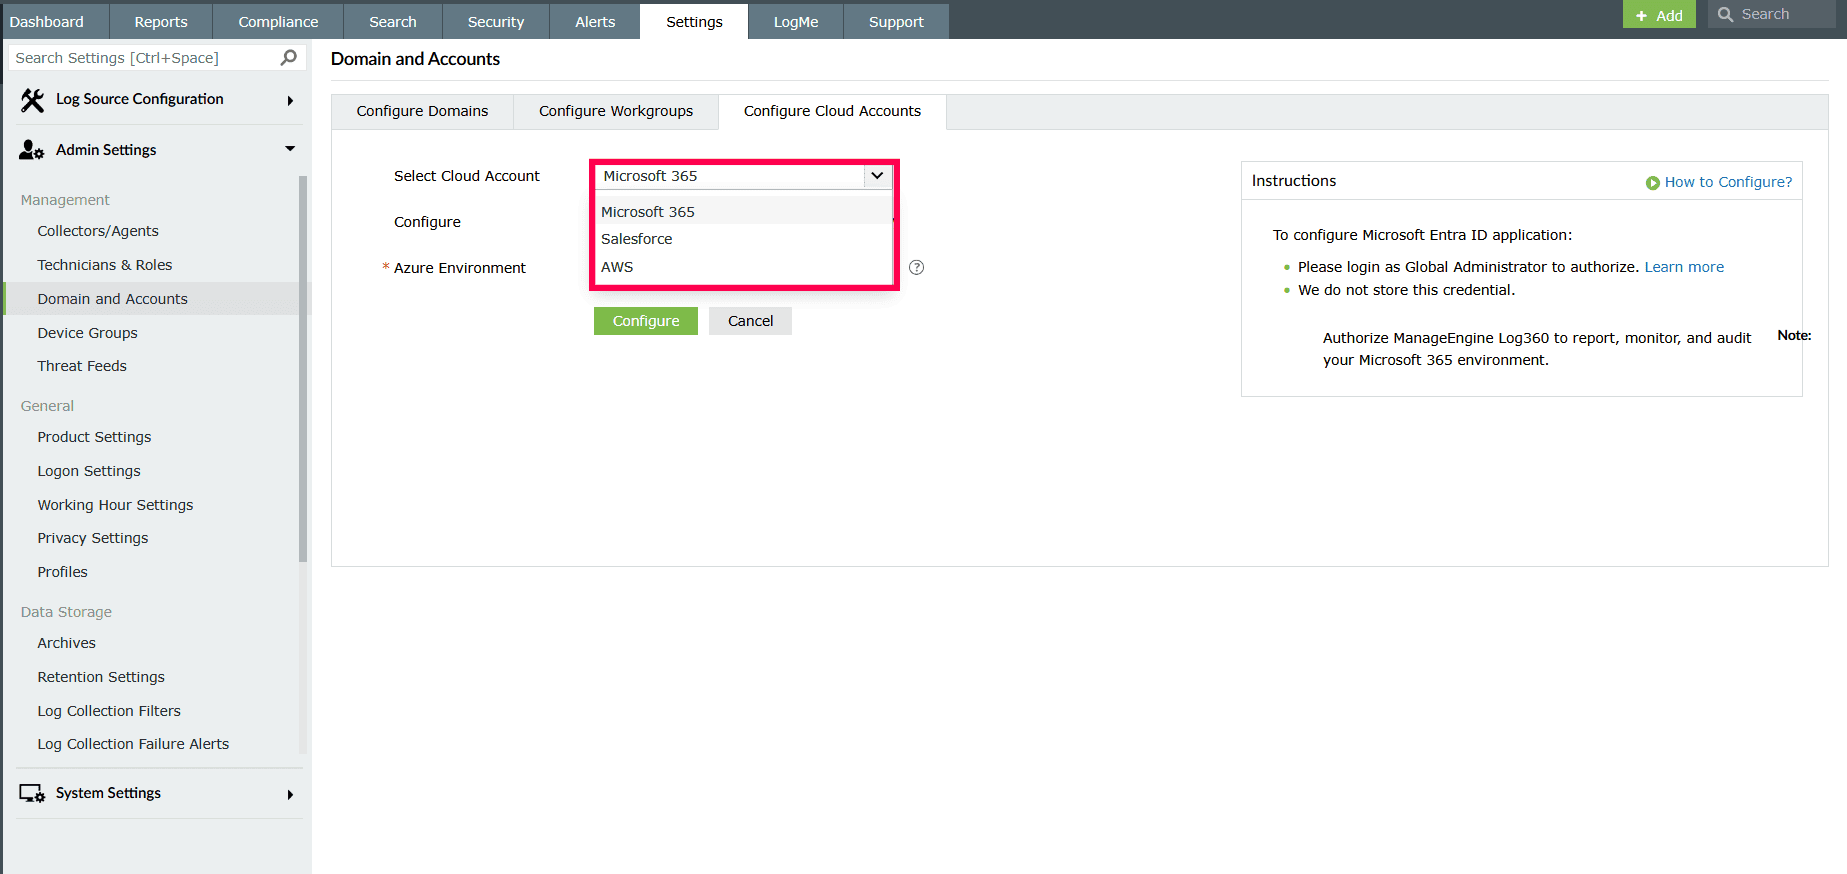Choose Microsoft 365 from the dropdown list

click(743, 212)
